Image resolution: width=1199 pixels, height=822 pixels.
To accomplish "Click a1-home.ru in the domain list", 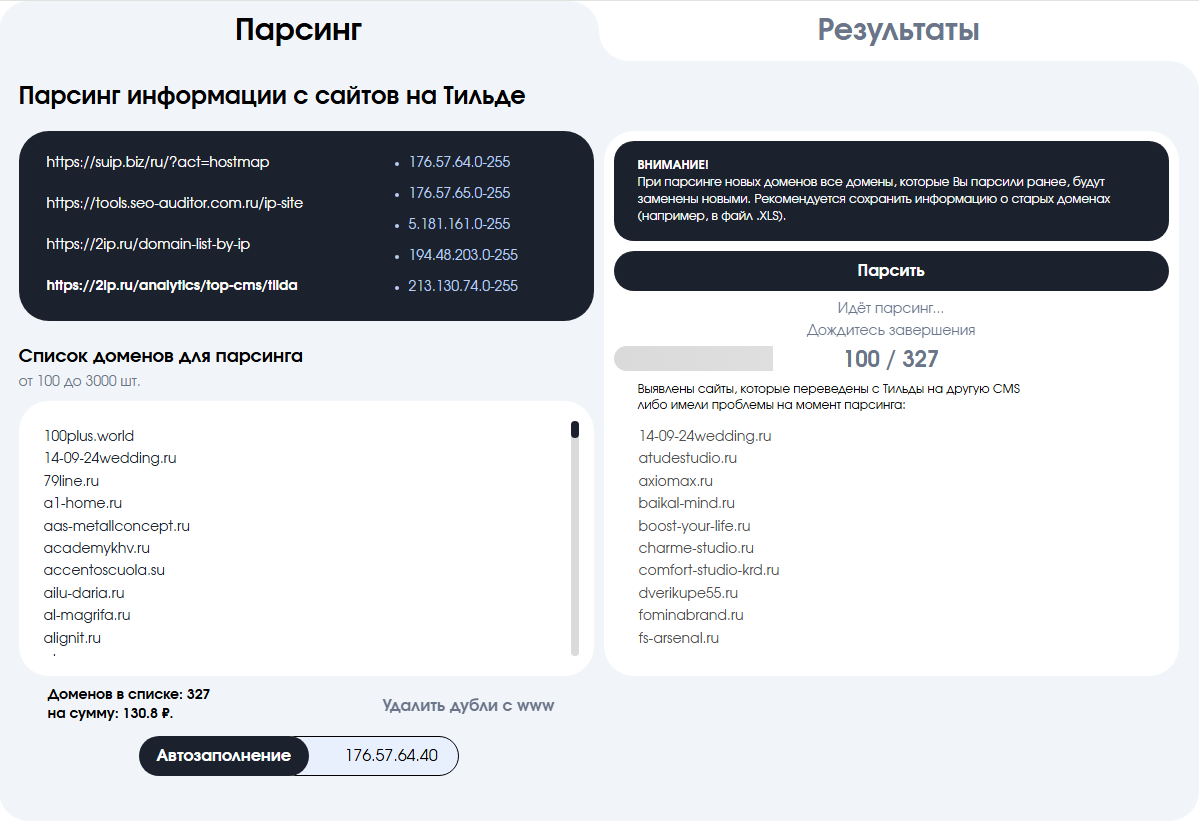I will click(83, 503).
